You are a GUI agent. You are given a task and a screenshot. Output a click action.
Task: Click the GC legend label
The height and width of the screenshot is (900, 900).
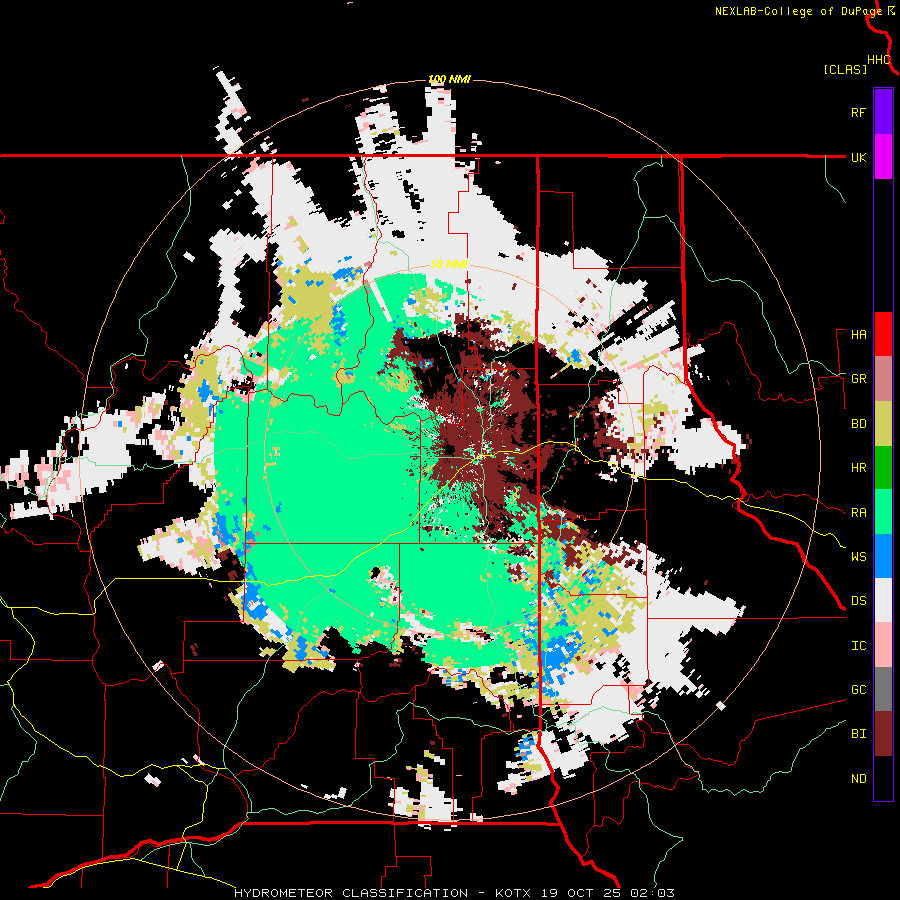tap(858, 690)
